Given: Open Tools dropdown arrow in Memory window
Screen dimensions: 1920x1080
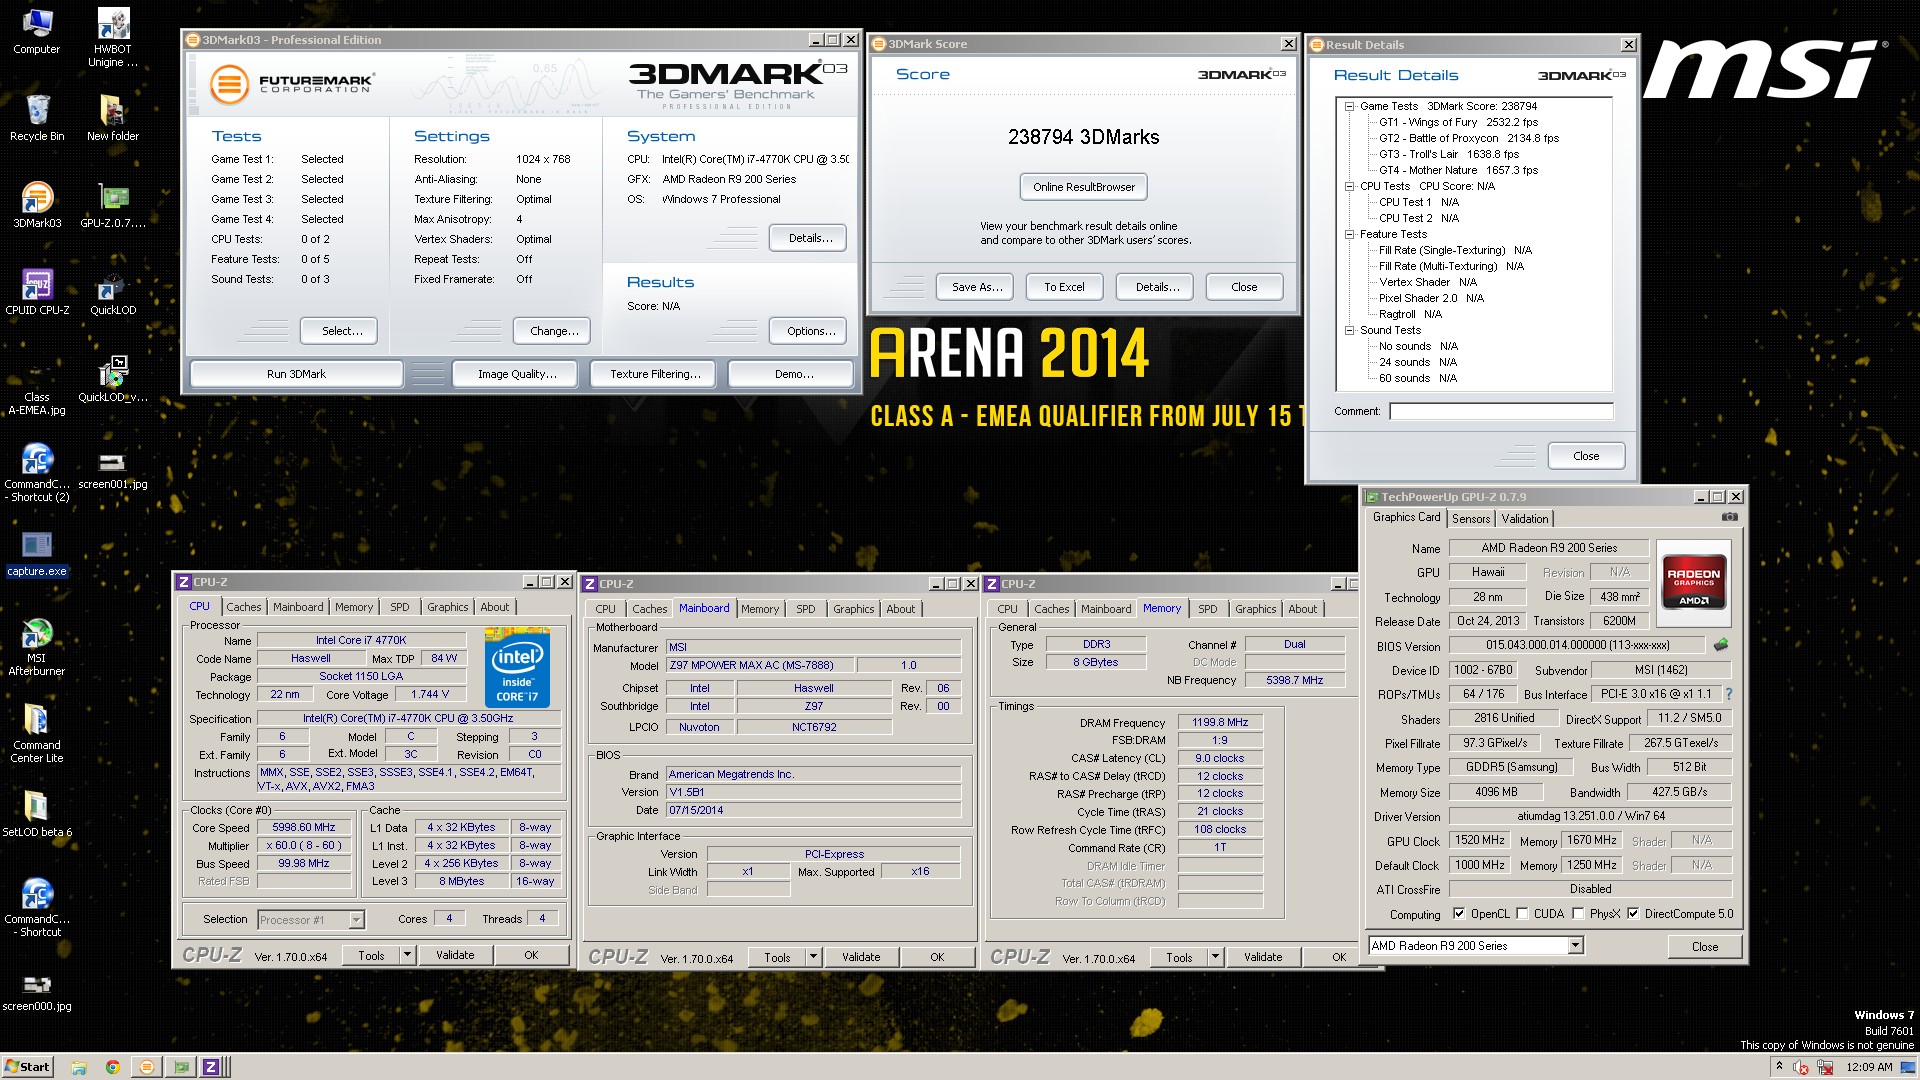Looking at the screenshot, I should (1215, 957).
